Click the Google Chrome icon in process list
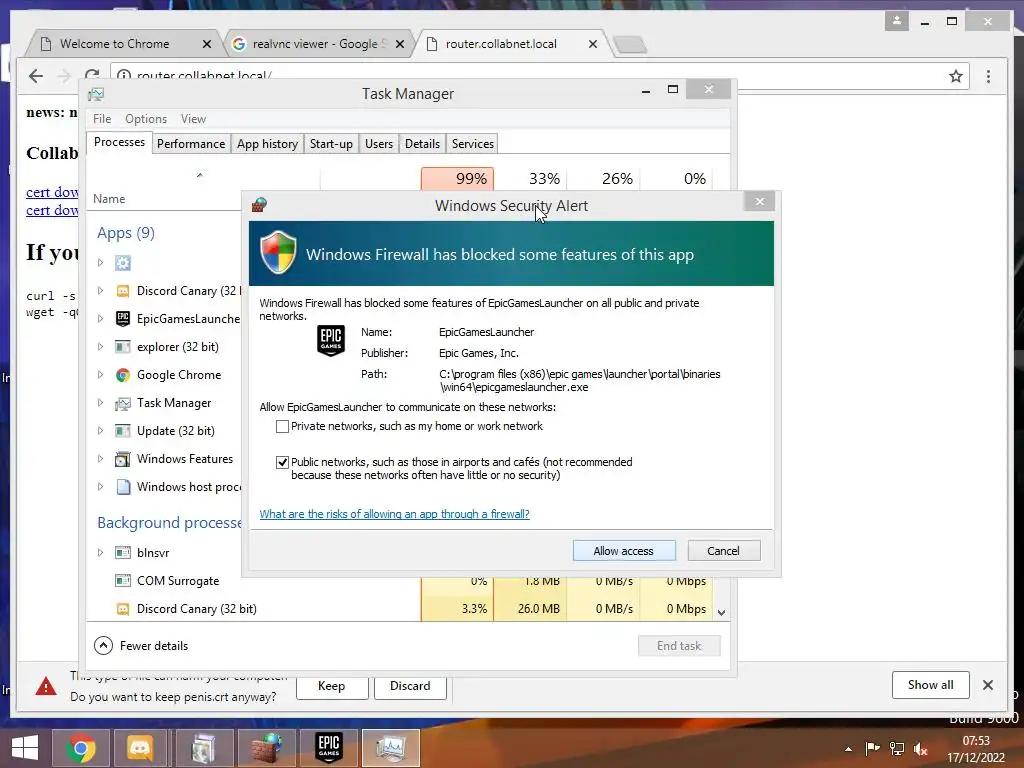 click(123, 375)
